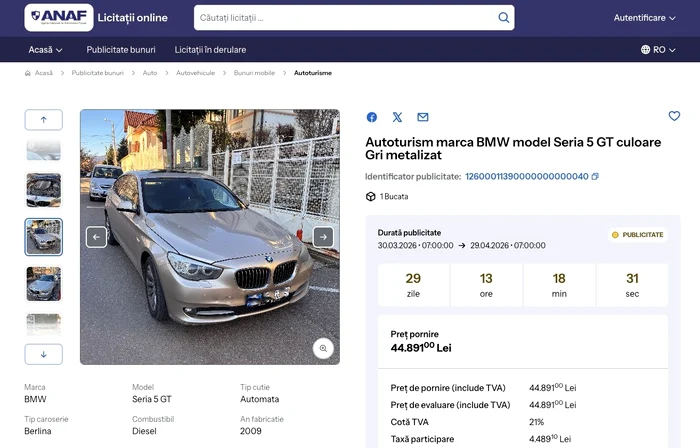Show the previous car photo
Screen dimensions: 700x448
pos(97,237)
